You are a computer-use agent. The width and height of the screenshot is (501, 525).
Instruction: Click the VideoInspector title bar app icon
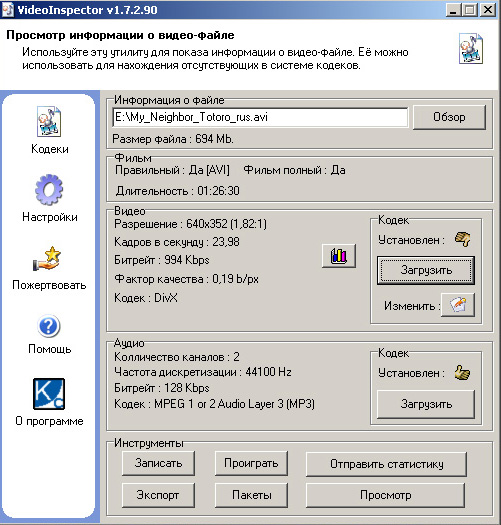[8, 9]
